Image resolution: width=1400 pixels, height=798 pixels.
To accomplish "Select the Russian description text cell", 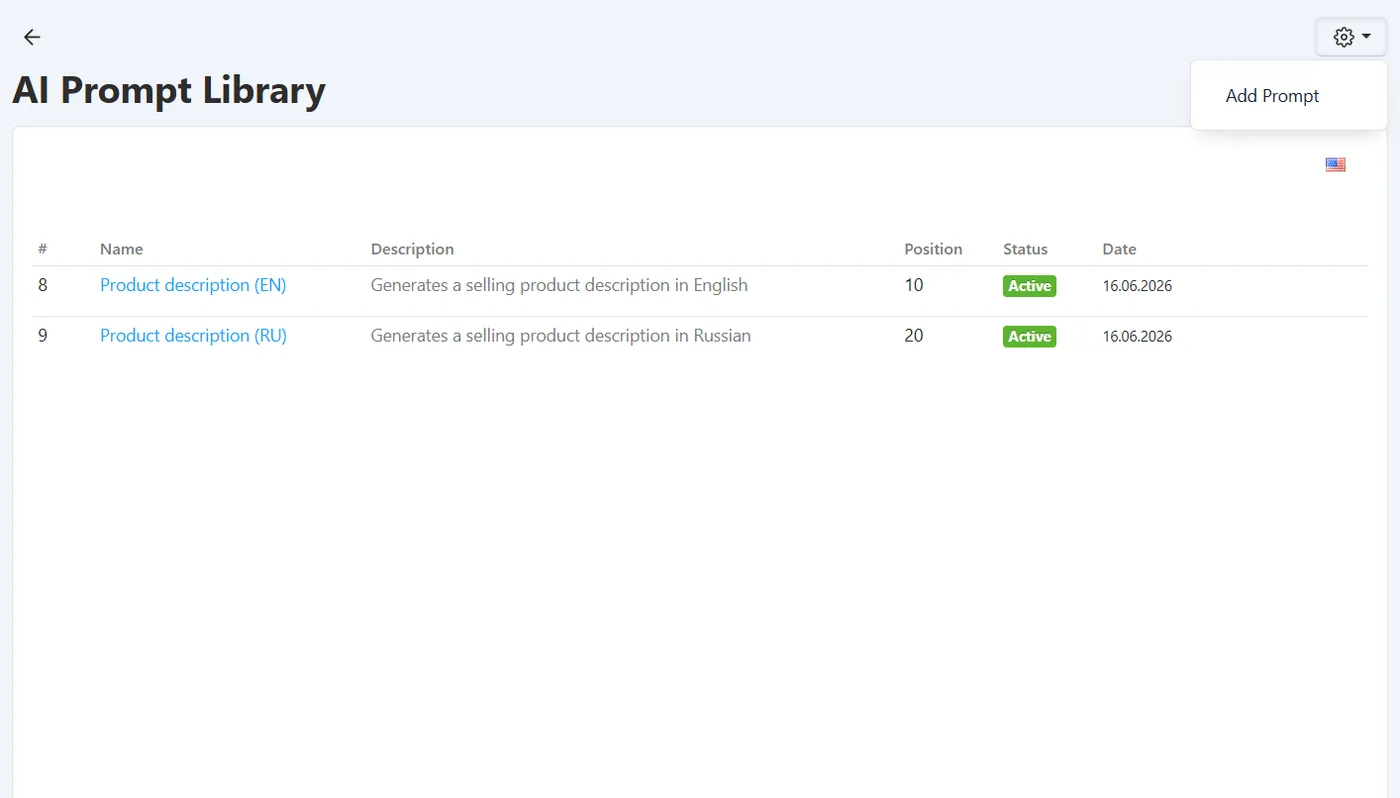I will (561, 336).
